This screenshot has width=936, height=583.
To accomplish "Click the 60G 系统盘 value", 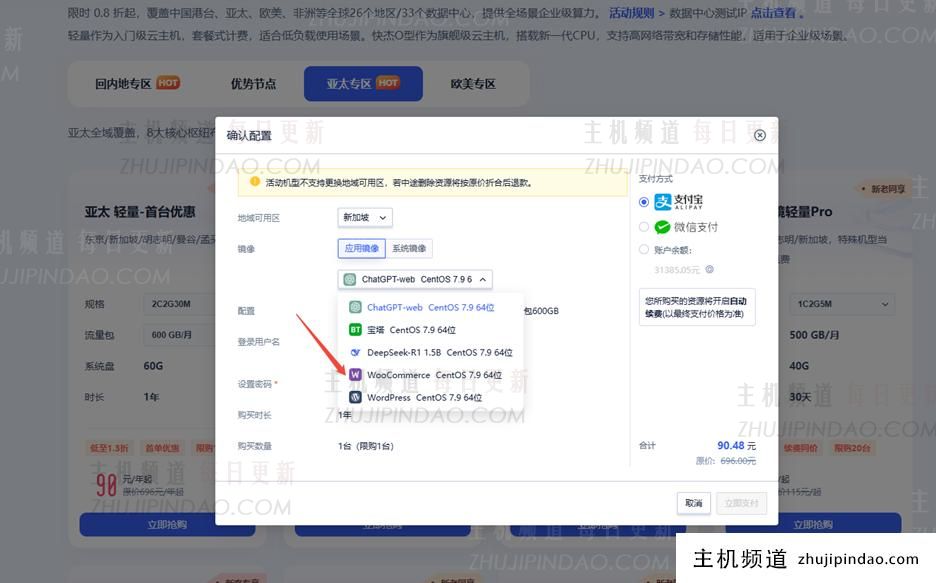I will [x=153, y=366].
